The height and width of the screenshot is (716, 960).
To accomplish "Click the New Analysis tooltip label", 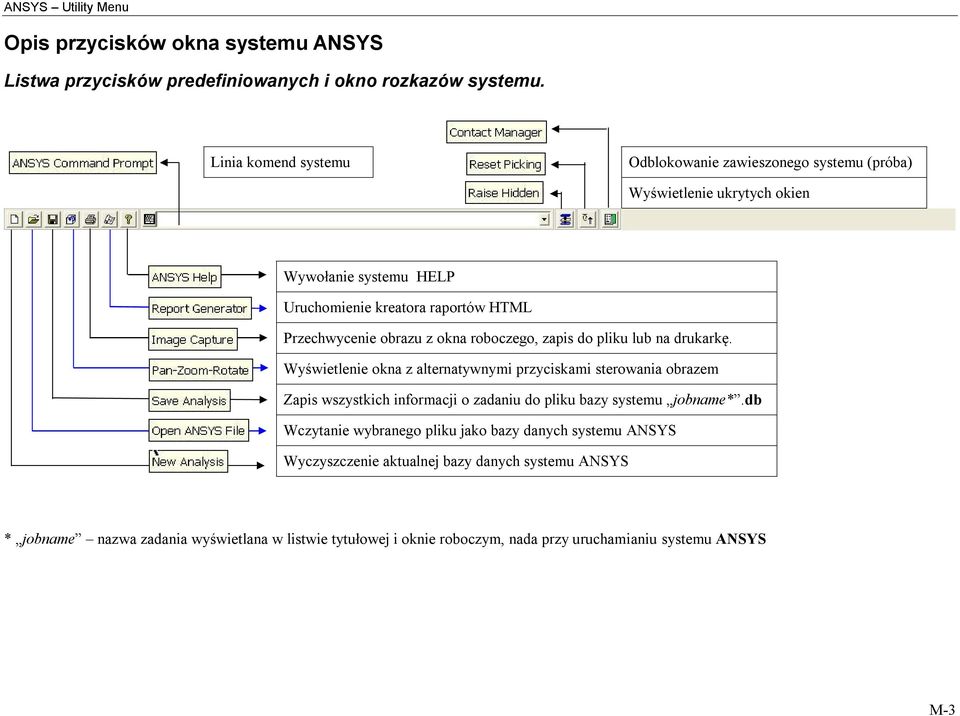I will (x=188, y=461).
